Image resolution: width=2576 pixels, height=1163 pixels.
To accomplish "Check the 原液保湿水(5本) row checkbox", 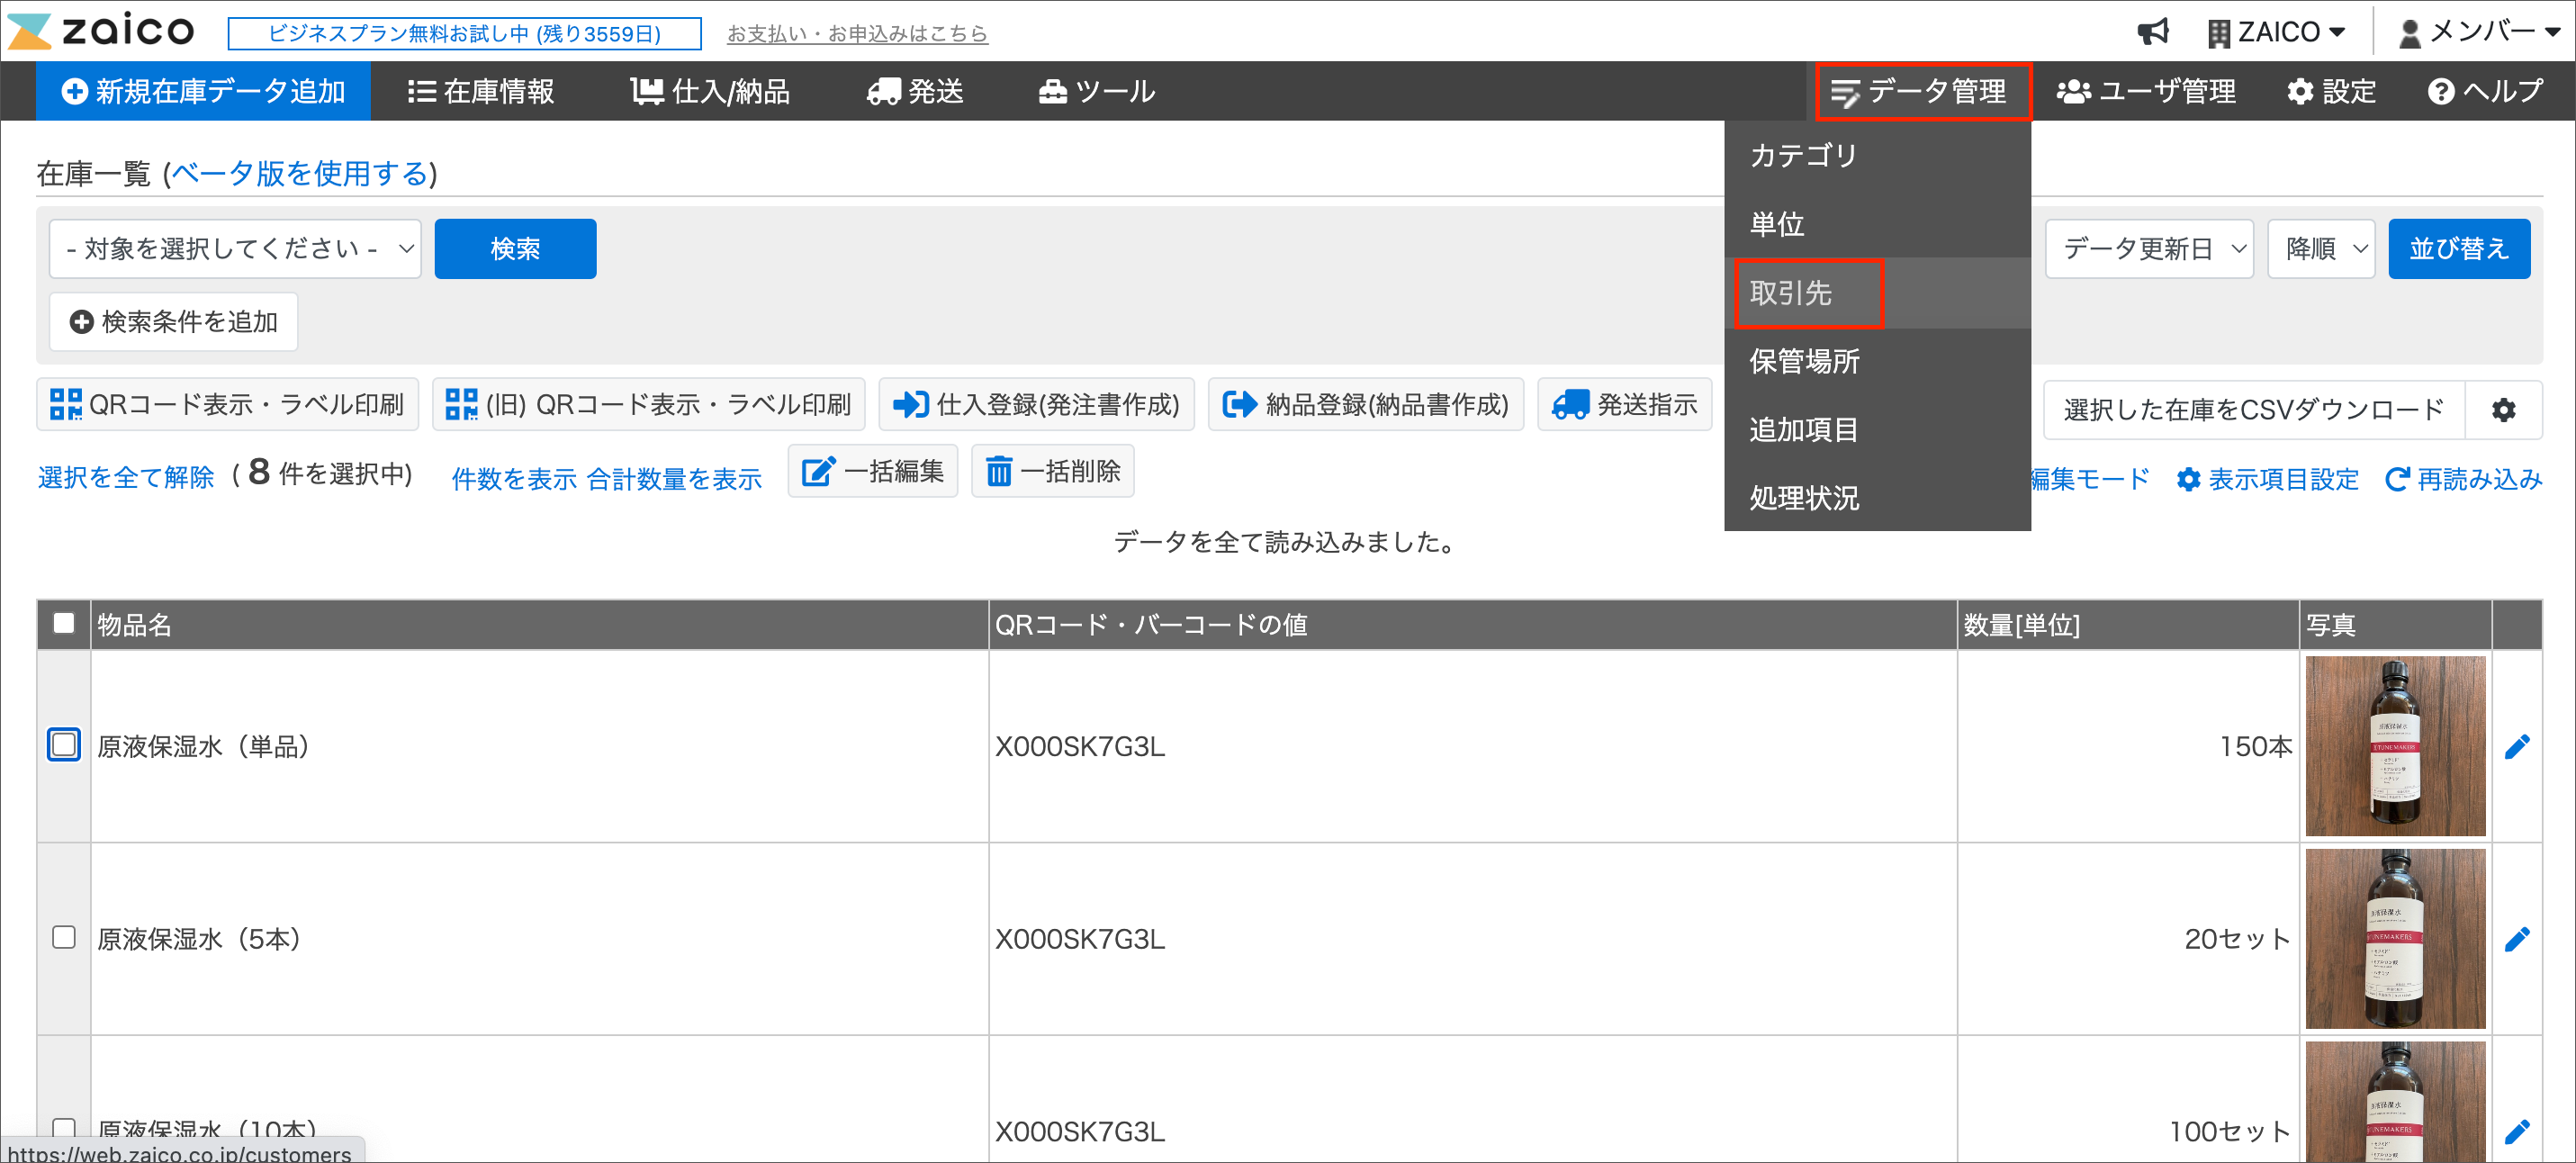I will click(x=64, y=937).
